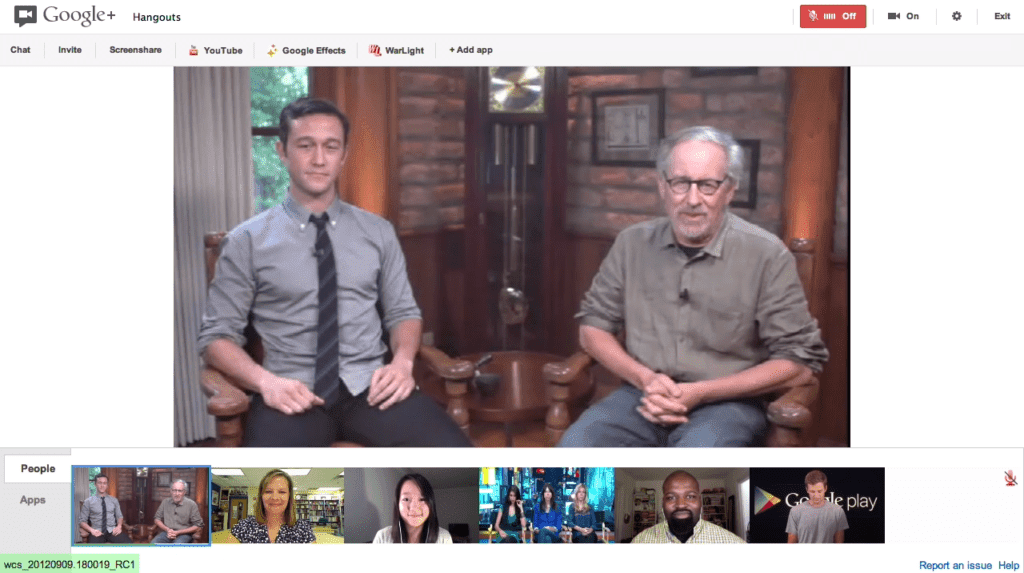
Task: Toggle the camera On button
Action: pyautogui.click(x=903, y=16)
